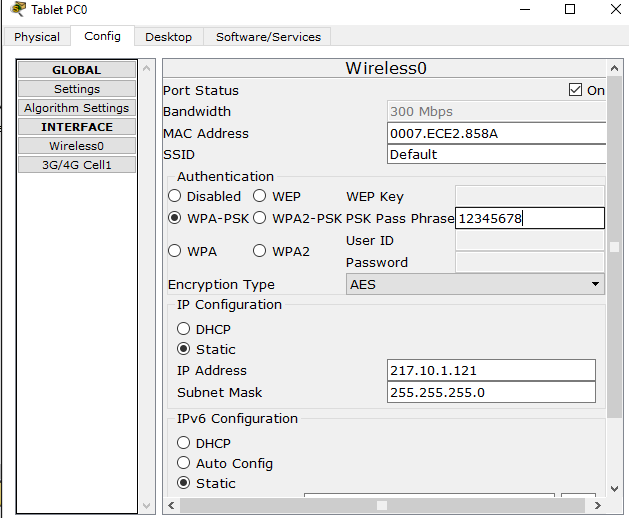Enable DHCP under IP Configuration
This screenshot has height=518, width=629.
[183, 329]
